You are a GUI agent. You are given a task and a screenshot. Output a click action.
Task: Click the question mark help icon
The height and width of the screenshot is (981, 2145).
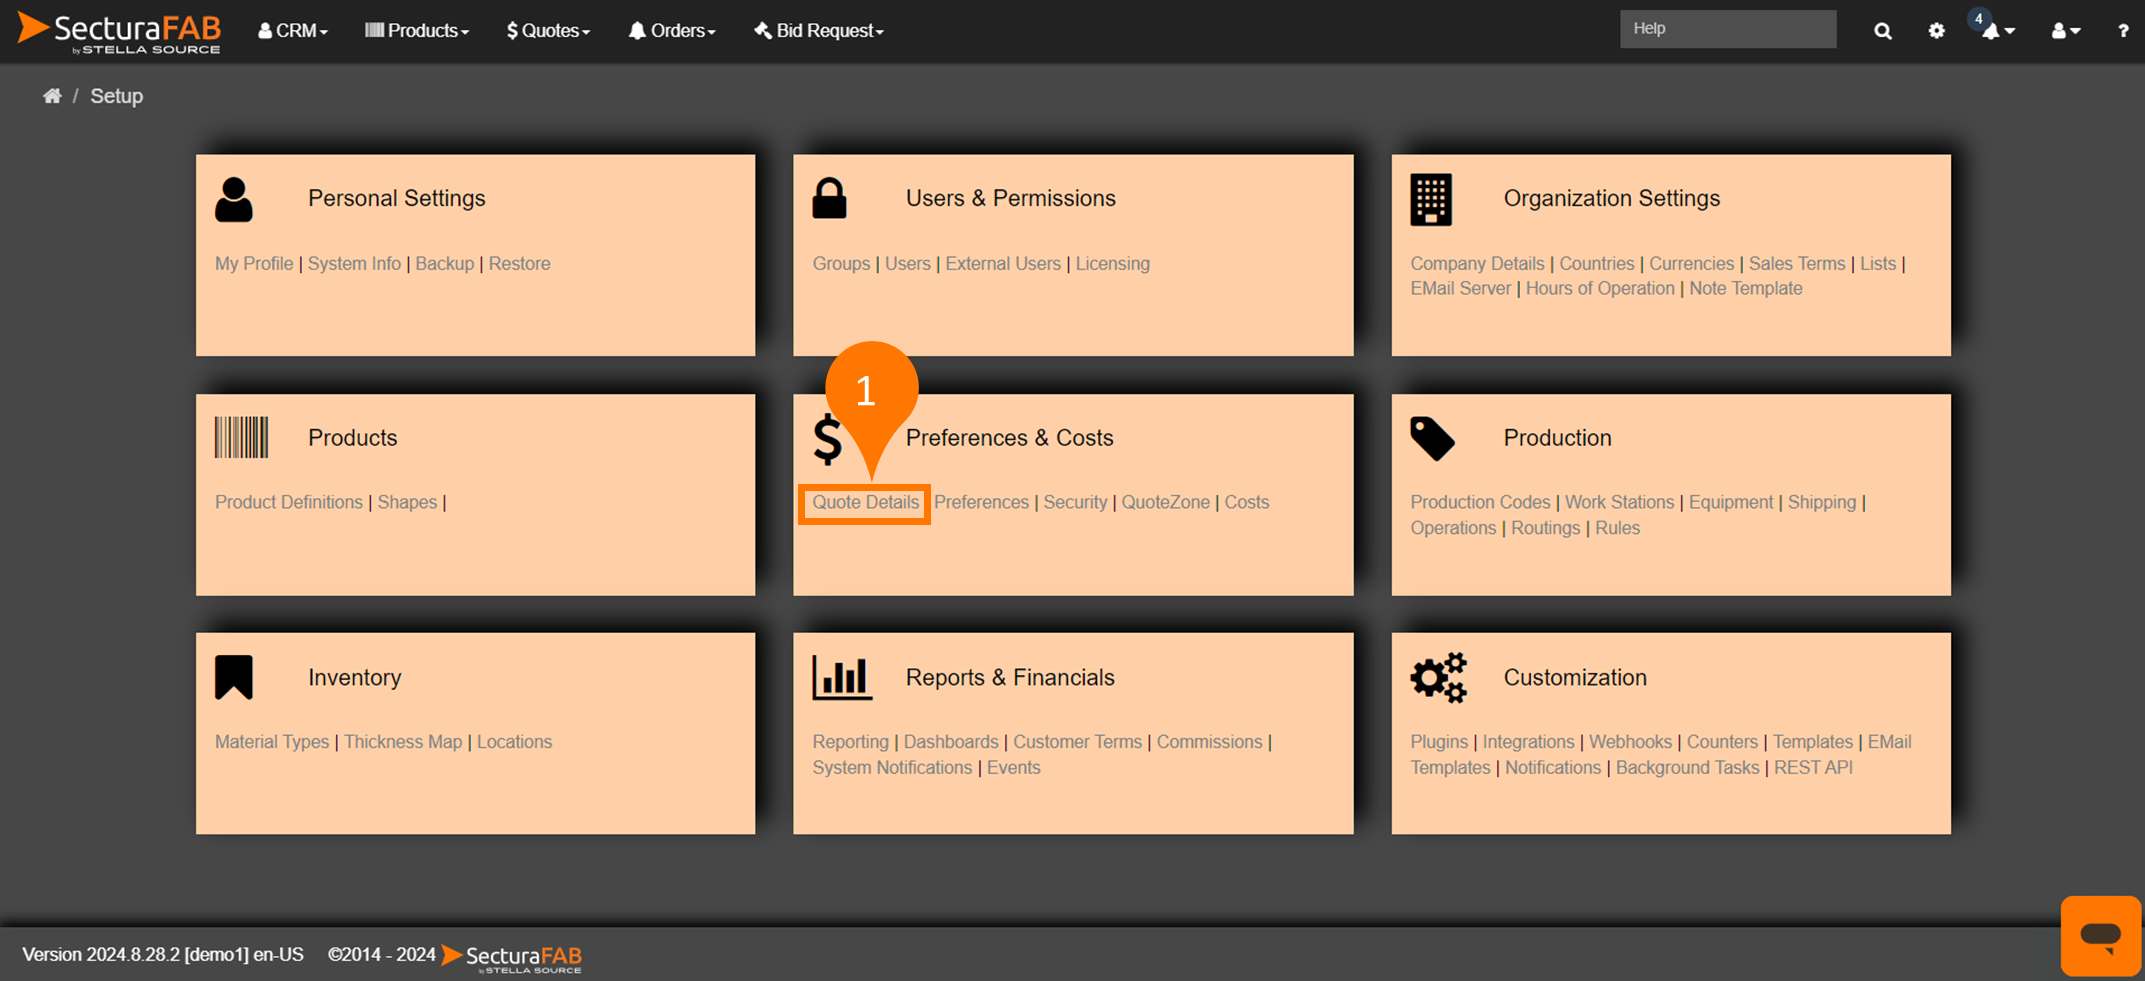[2122, 31]
